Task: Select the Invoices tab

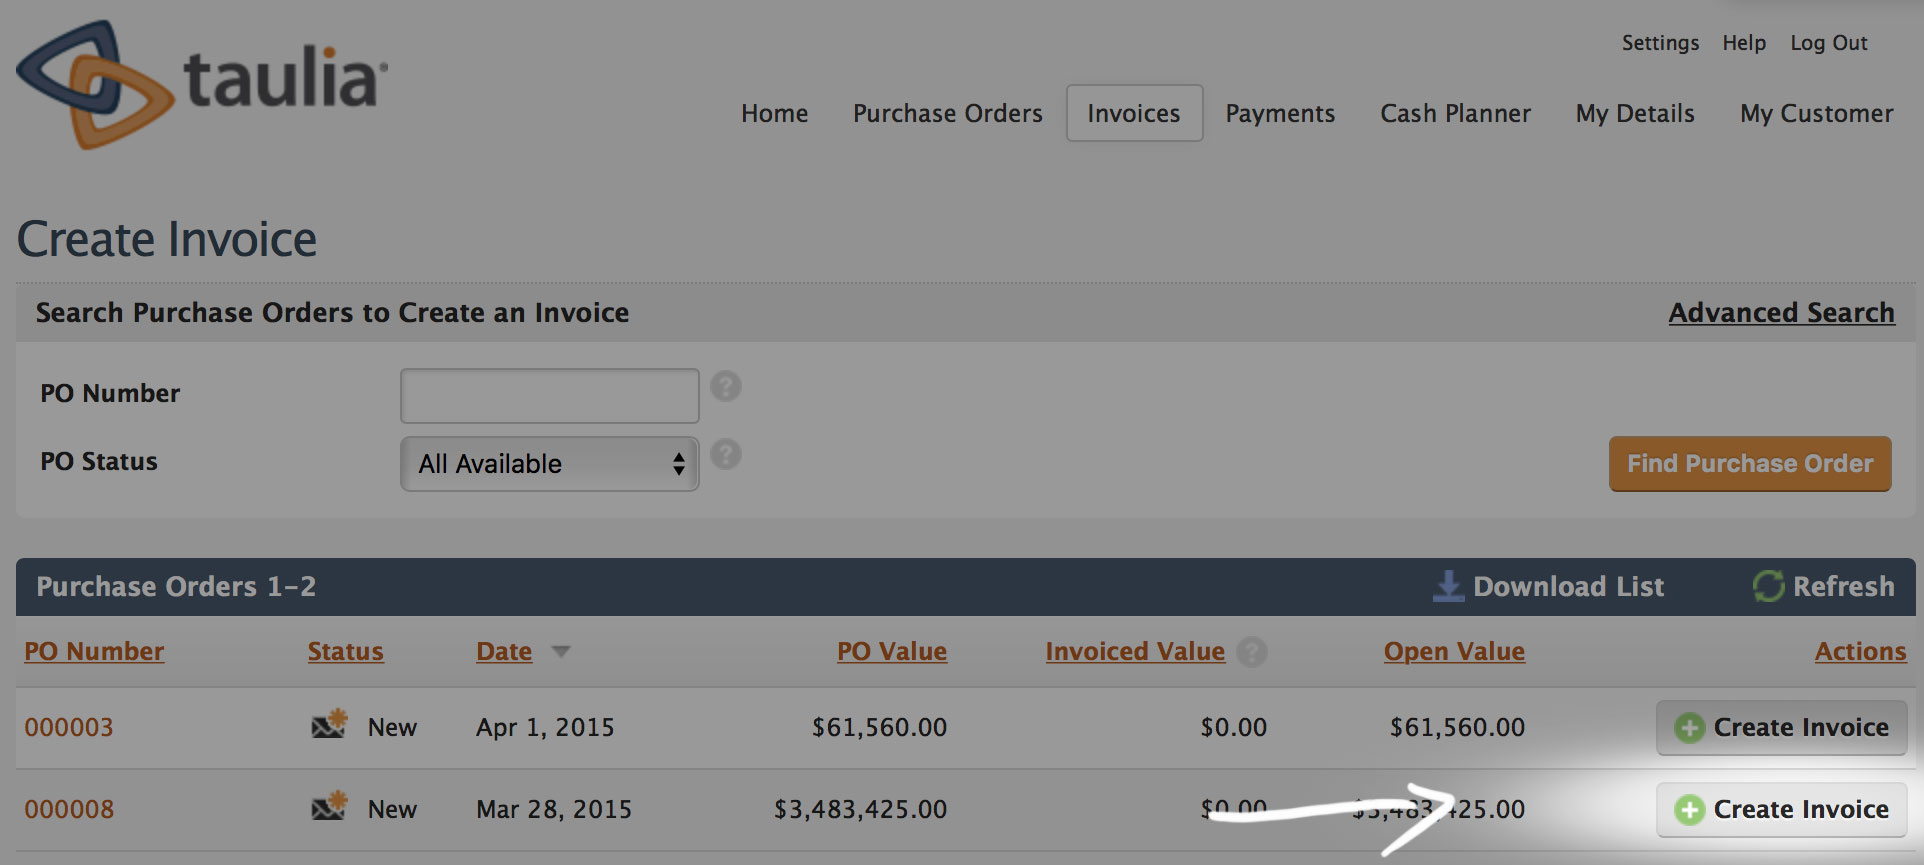Action: click(x=1134, y=113)
